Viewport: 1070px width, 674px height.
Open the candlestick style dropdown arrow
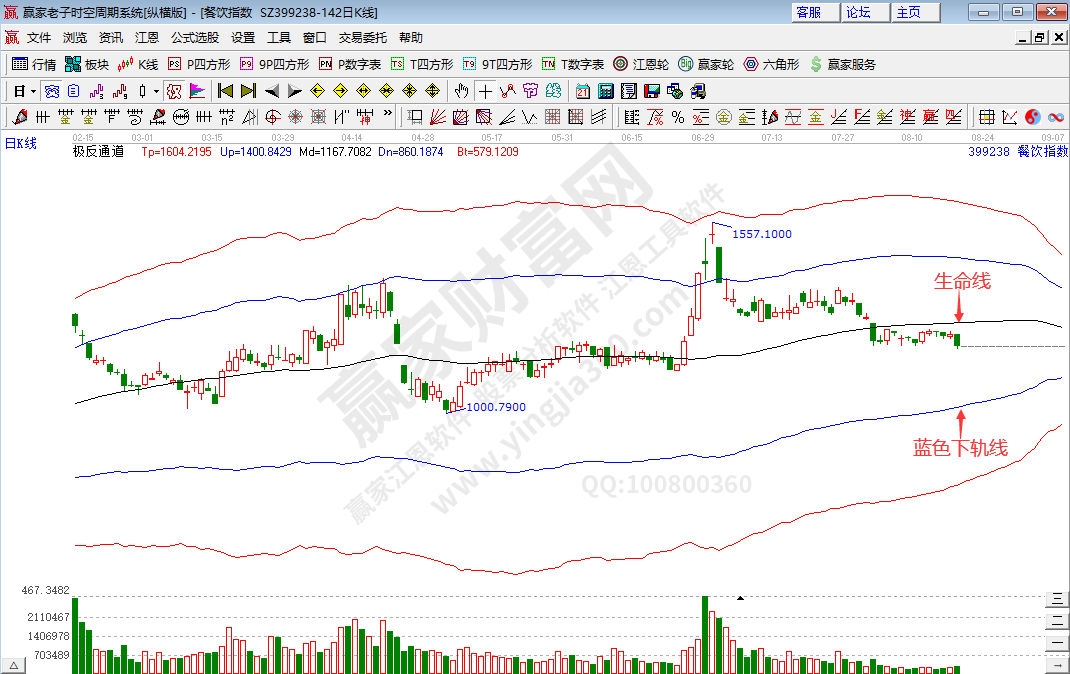click(x=157, y=91)
